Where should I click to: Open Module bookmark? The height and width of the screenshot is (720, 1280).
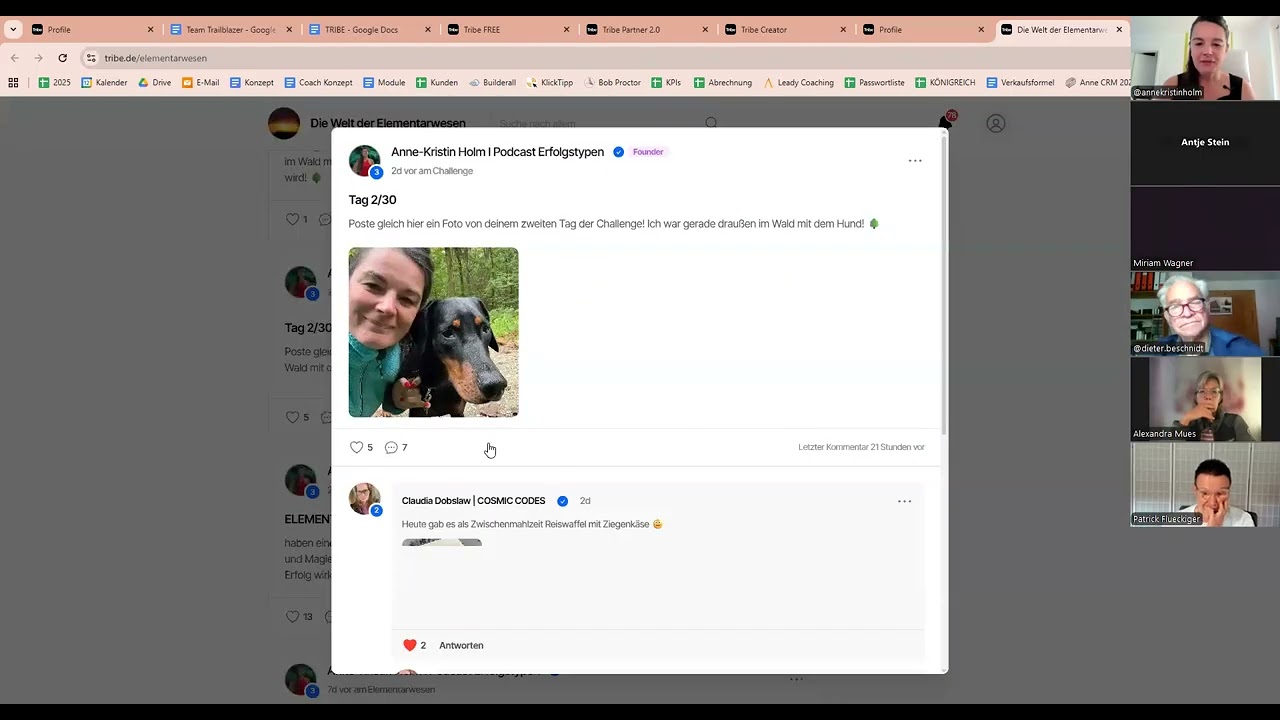(384, 82)
